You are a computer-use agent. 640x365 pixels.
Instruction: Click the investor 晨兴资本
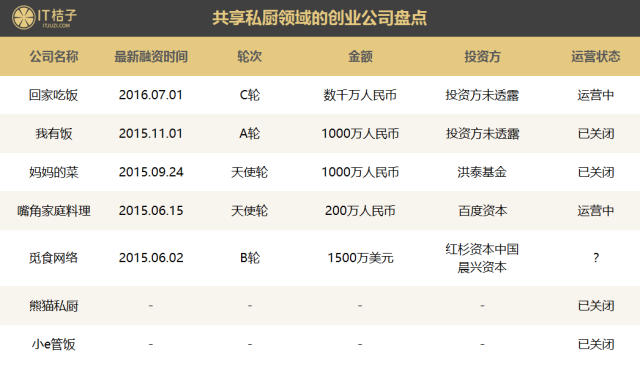(x=482, y=267)
